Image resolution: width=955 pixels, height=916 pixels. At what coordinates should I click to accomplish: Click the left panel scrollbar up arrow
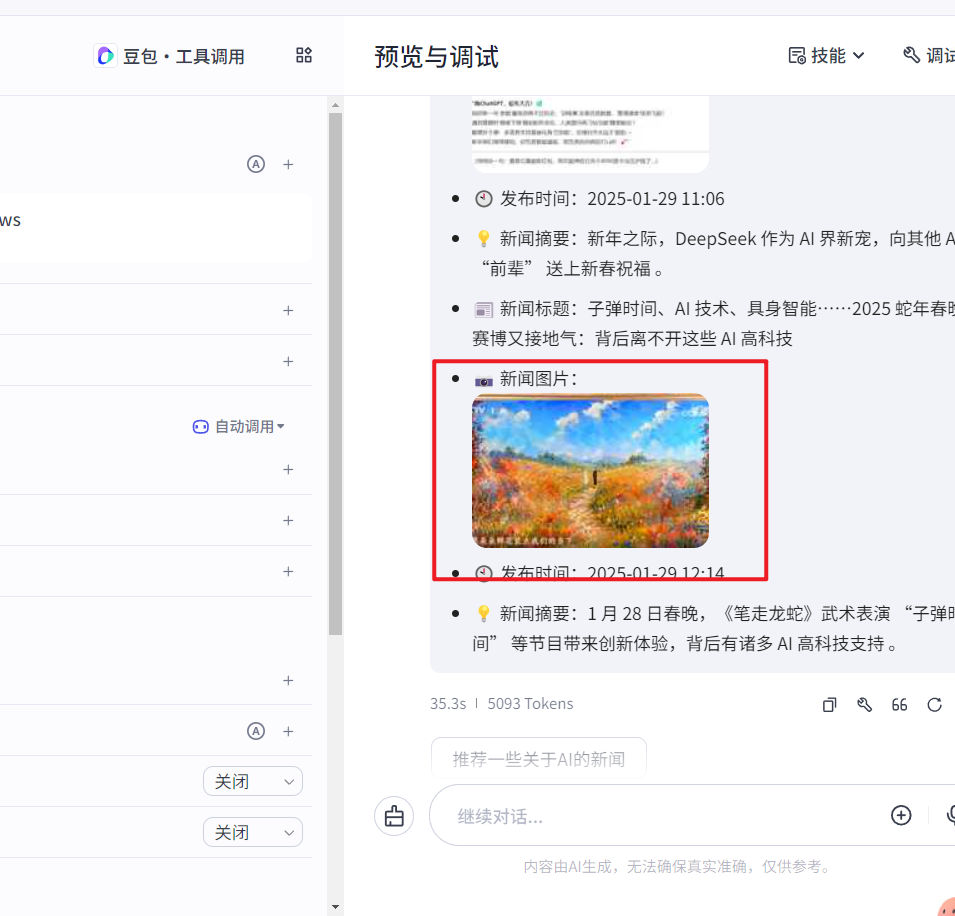(336, 105)
